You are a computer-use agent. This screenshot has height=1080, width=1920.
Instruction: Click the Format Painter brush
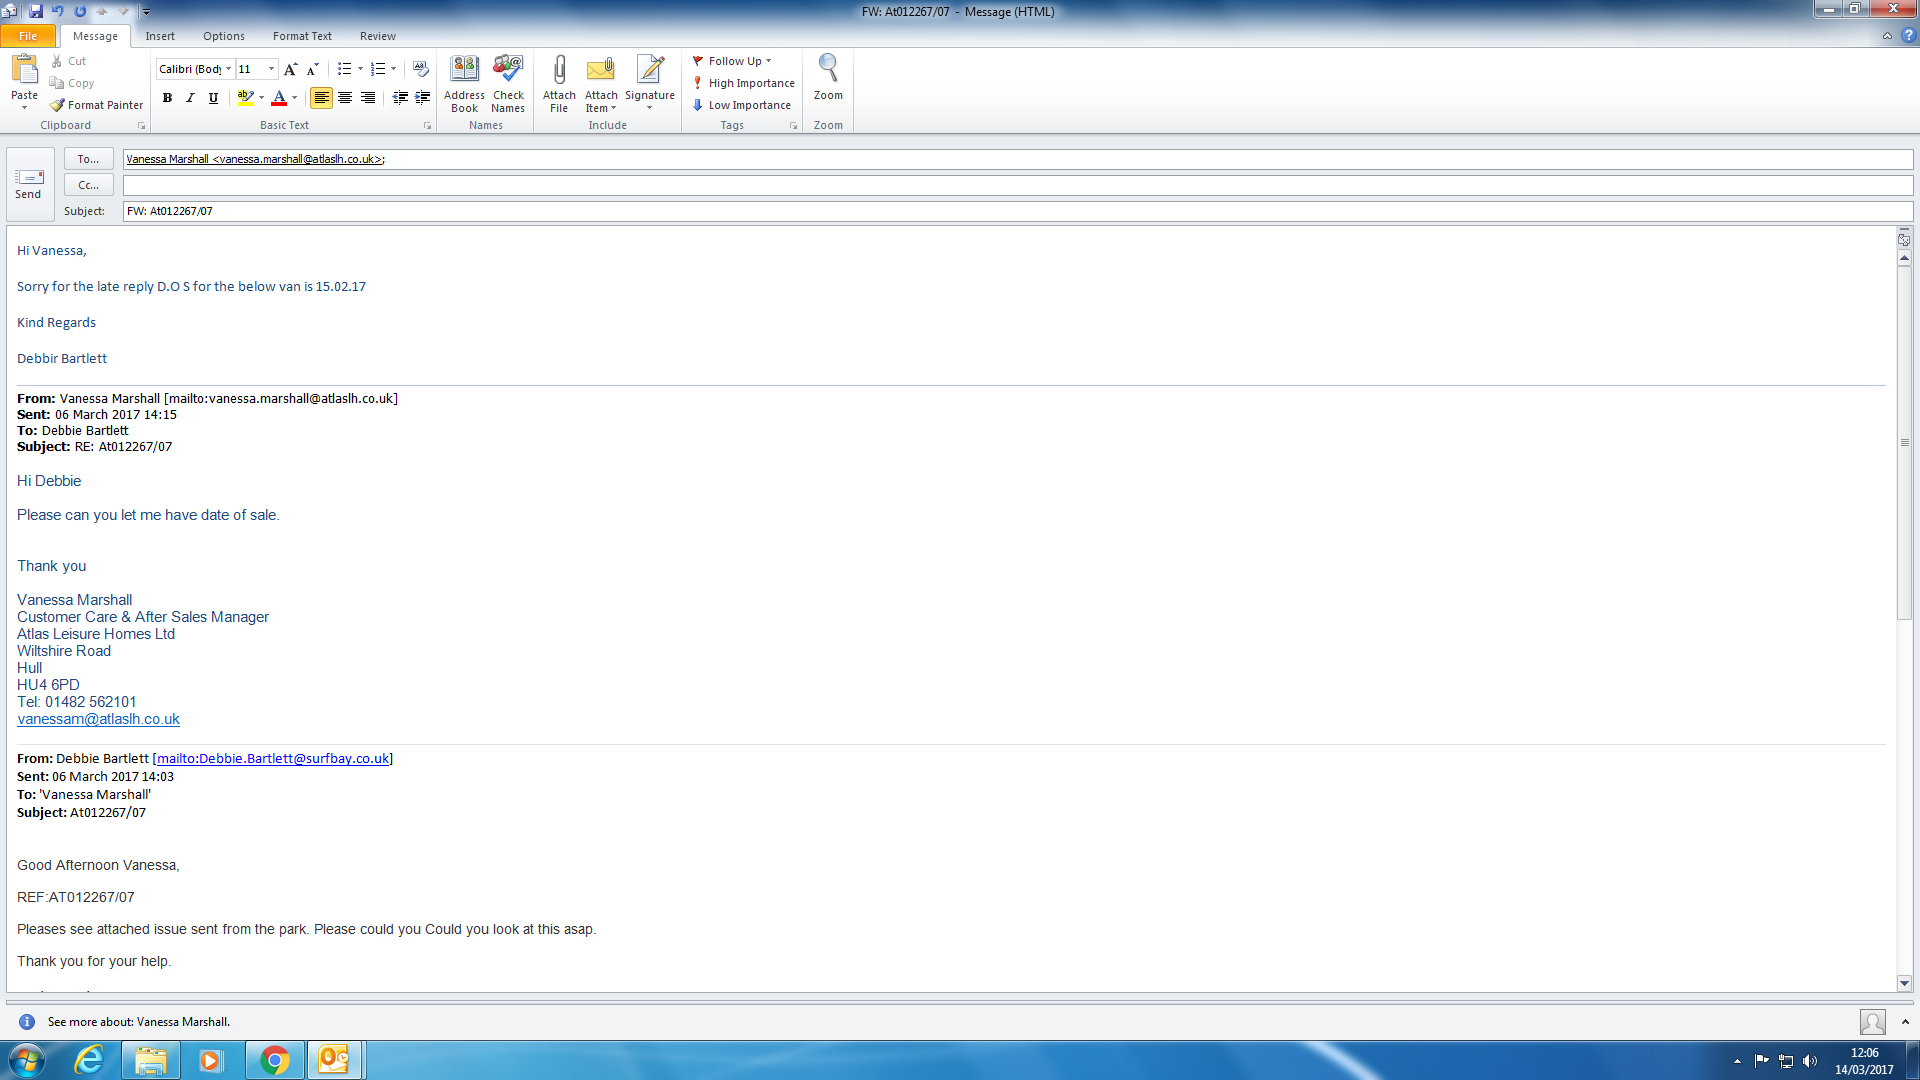pos(96,105)
